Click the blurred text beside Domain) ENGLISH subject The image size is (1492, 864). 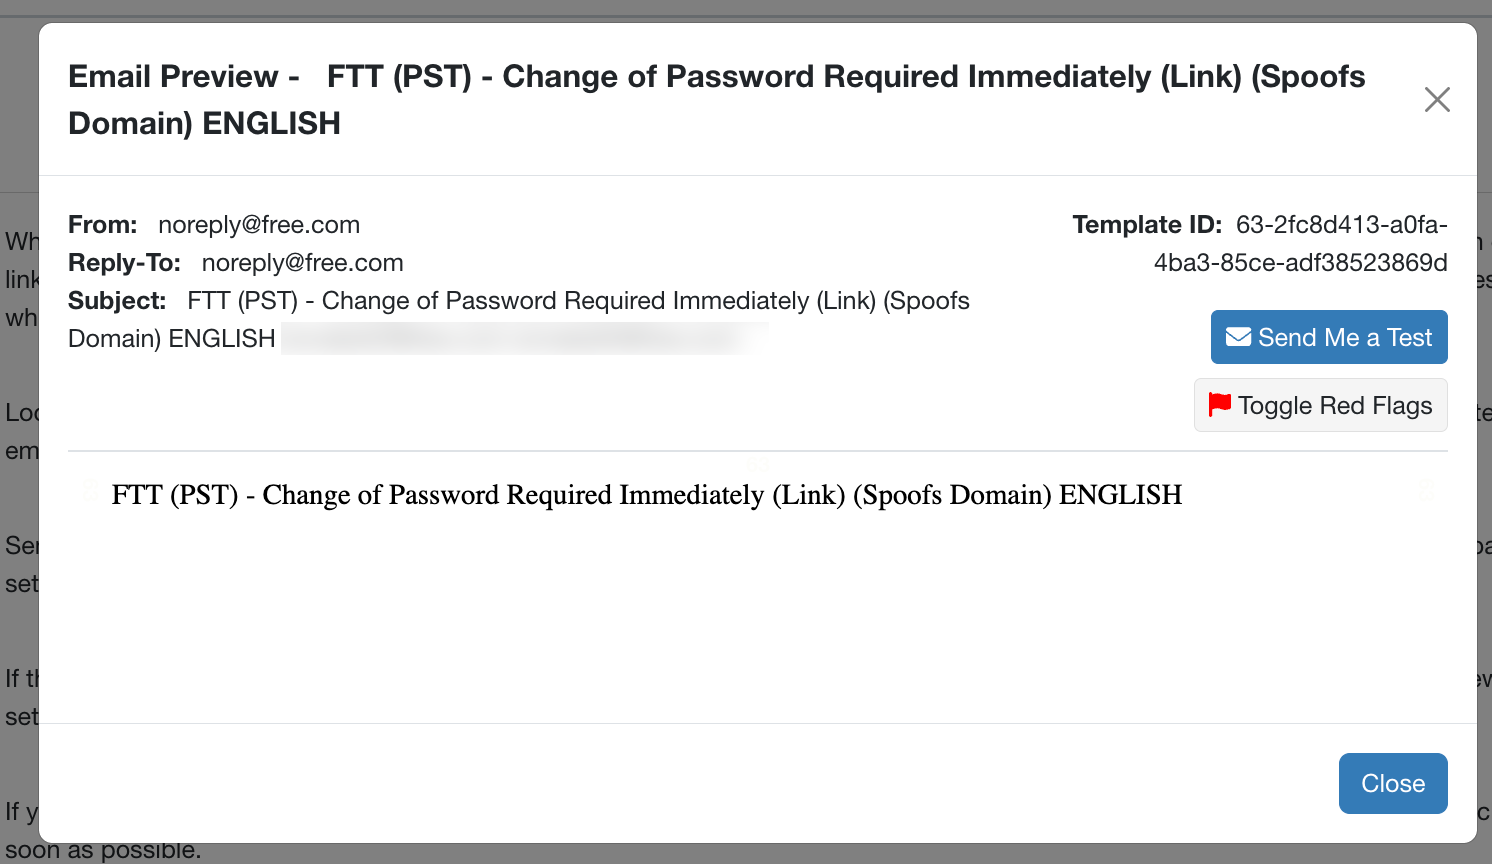pos(525,339)
